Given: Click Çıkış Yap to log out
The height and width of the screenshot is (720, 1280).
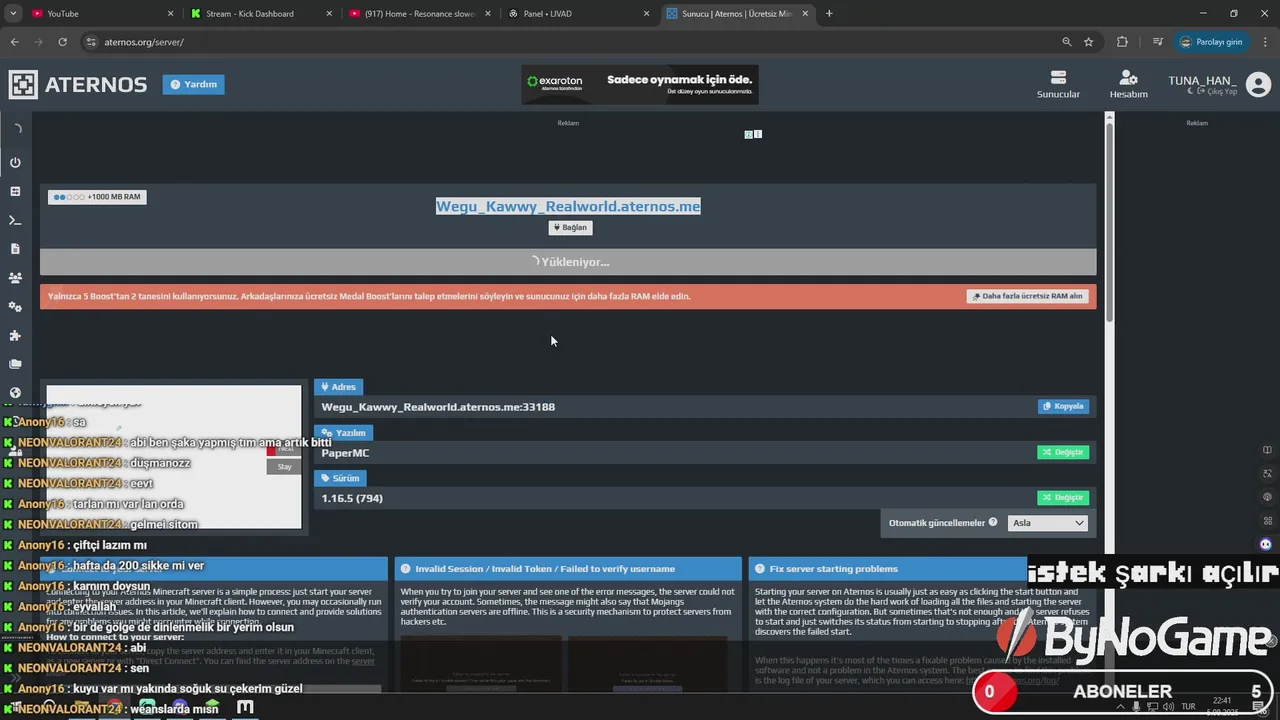Looking at the screenshot, I should click(1218, 91).
